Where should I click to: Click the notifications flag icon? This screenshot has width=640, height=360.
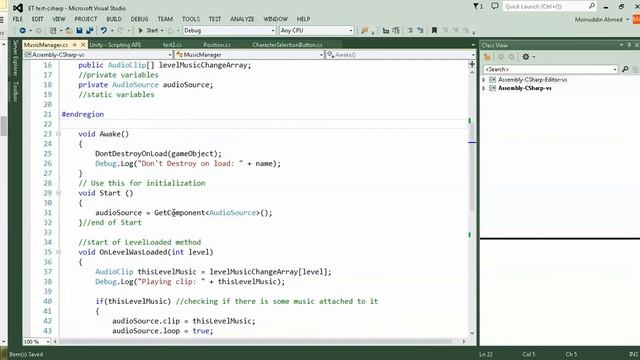tap(478, 7)
